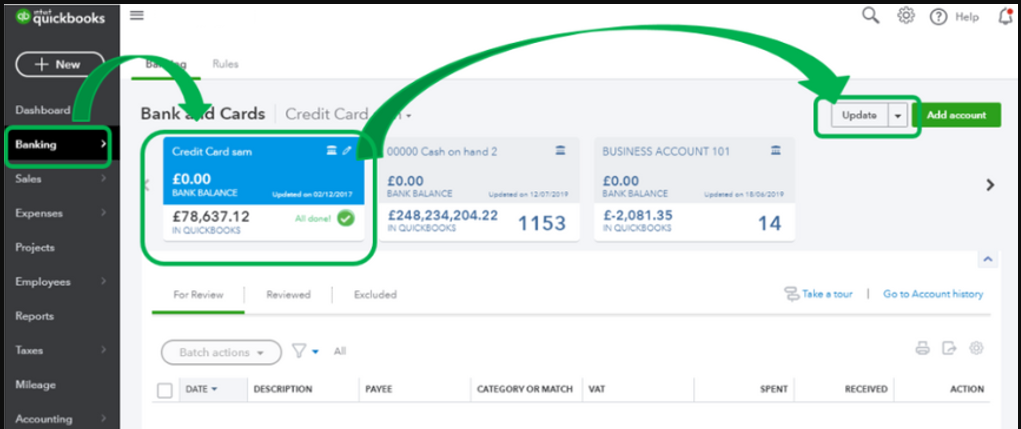Select the BUSINESS ACCOUNT 101 card
The image size is (1021, 429).
[x=694, y=189]
